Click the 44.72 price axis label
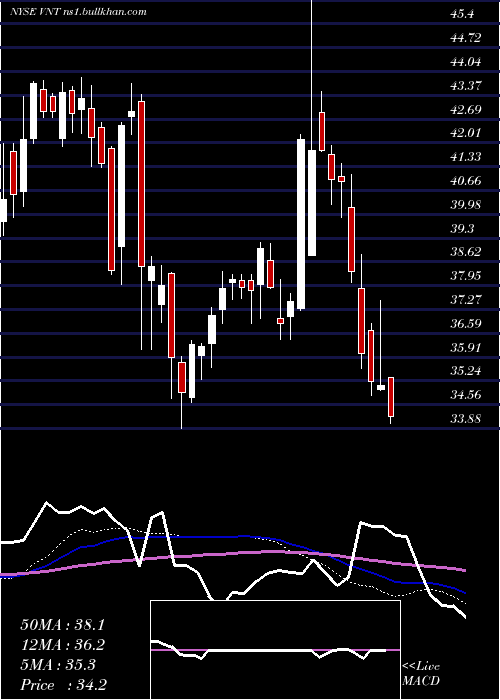The image size is (500, 700). (x=466, y=38)
